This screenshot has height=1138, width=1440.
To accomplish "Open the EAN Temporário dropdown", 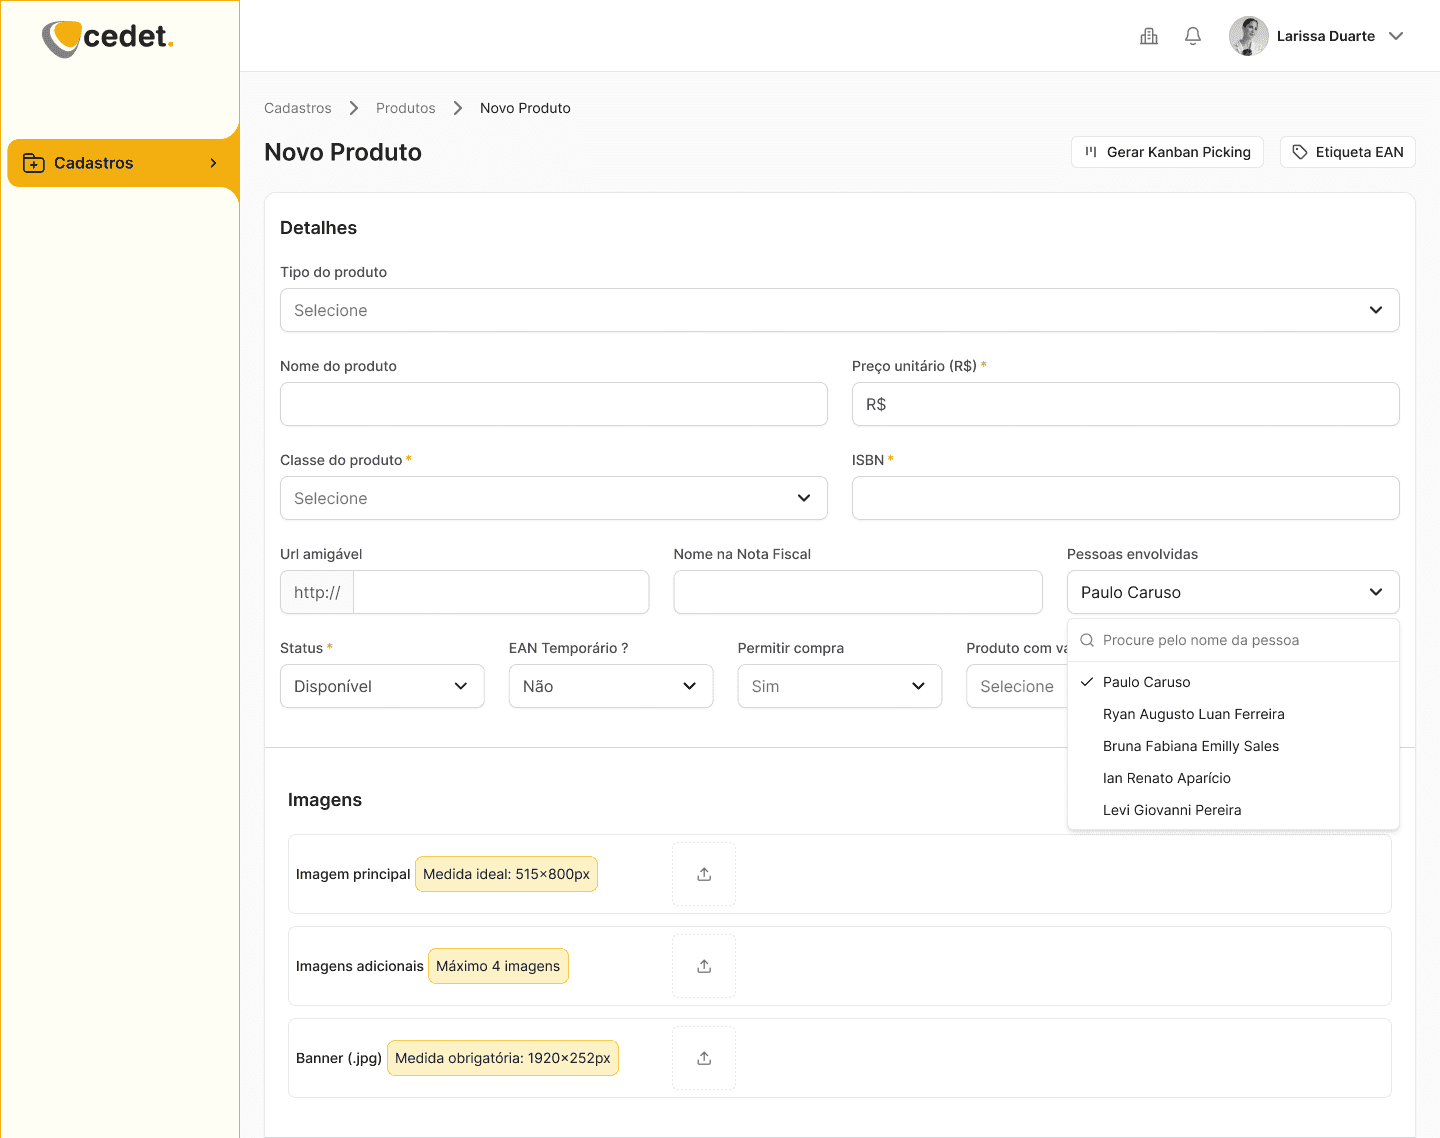I will (x=611, y=686).
